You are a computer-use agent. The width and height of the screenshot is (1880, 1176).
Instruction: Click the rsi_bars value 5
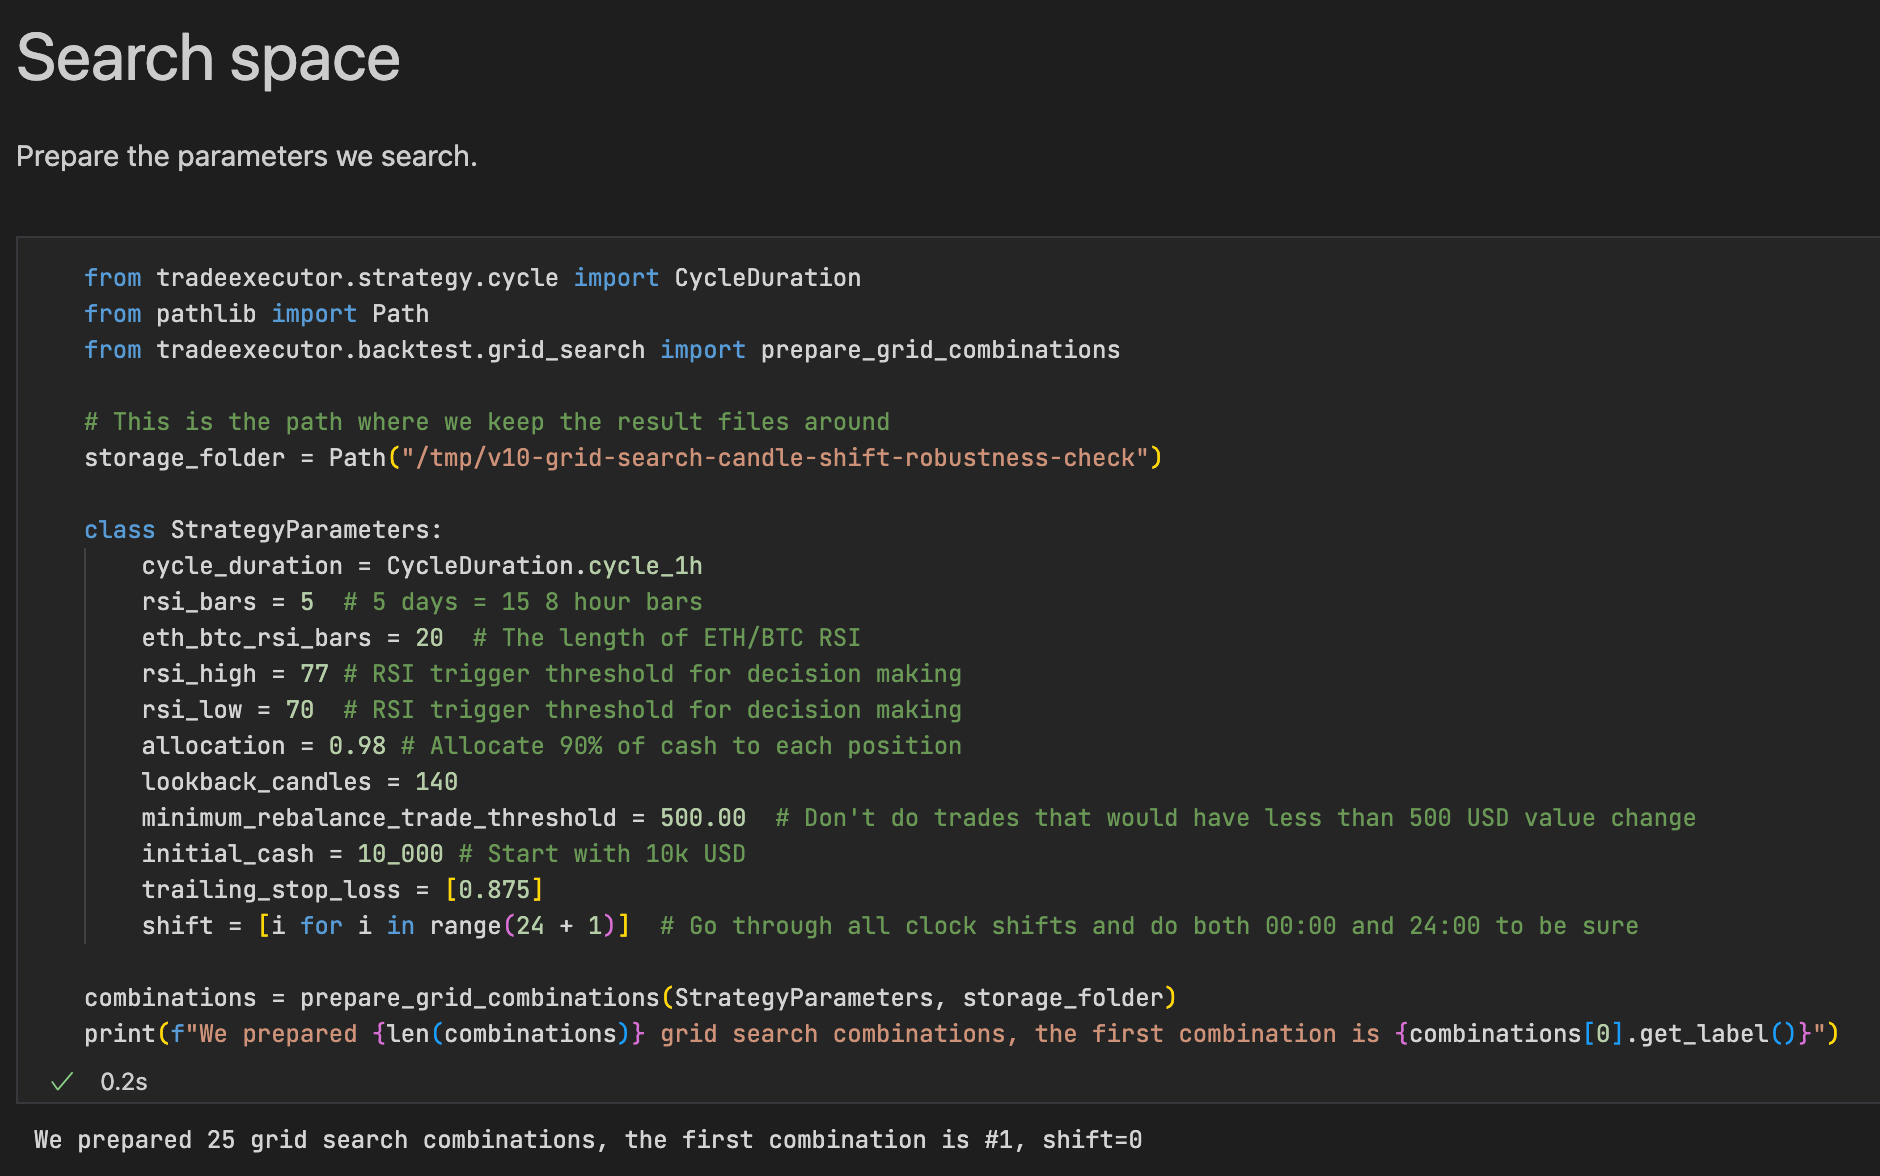click(307, 602)
